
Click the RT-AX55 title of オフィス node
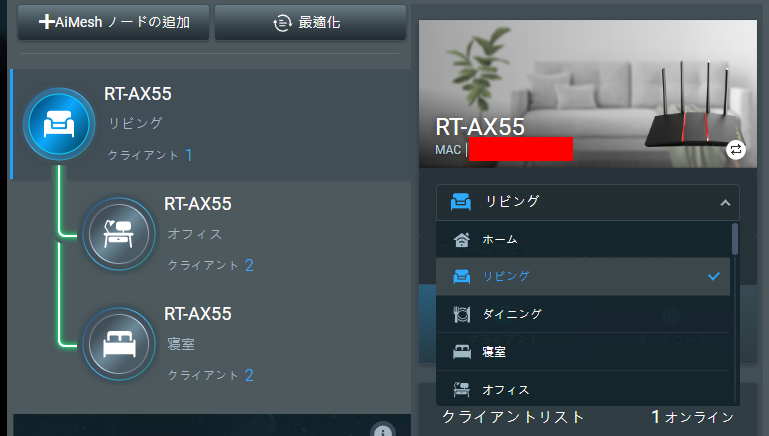click(198, 204)
